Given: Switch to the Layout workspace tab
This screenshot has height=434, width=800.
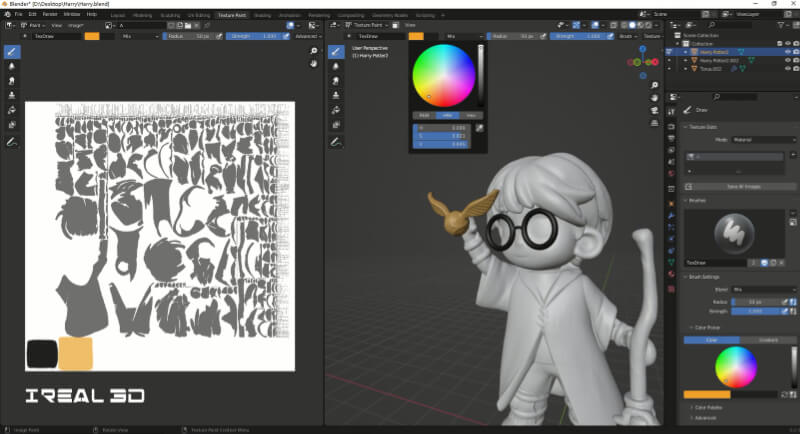Looking at the screenshot, I should [x=118, y=15].
